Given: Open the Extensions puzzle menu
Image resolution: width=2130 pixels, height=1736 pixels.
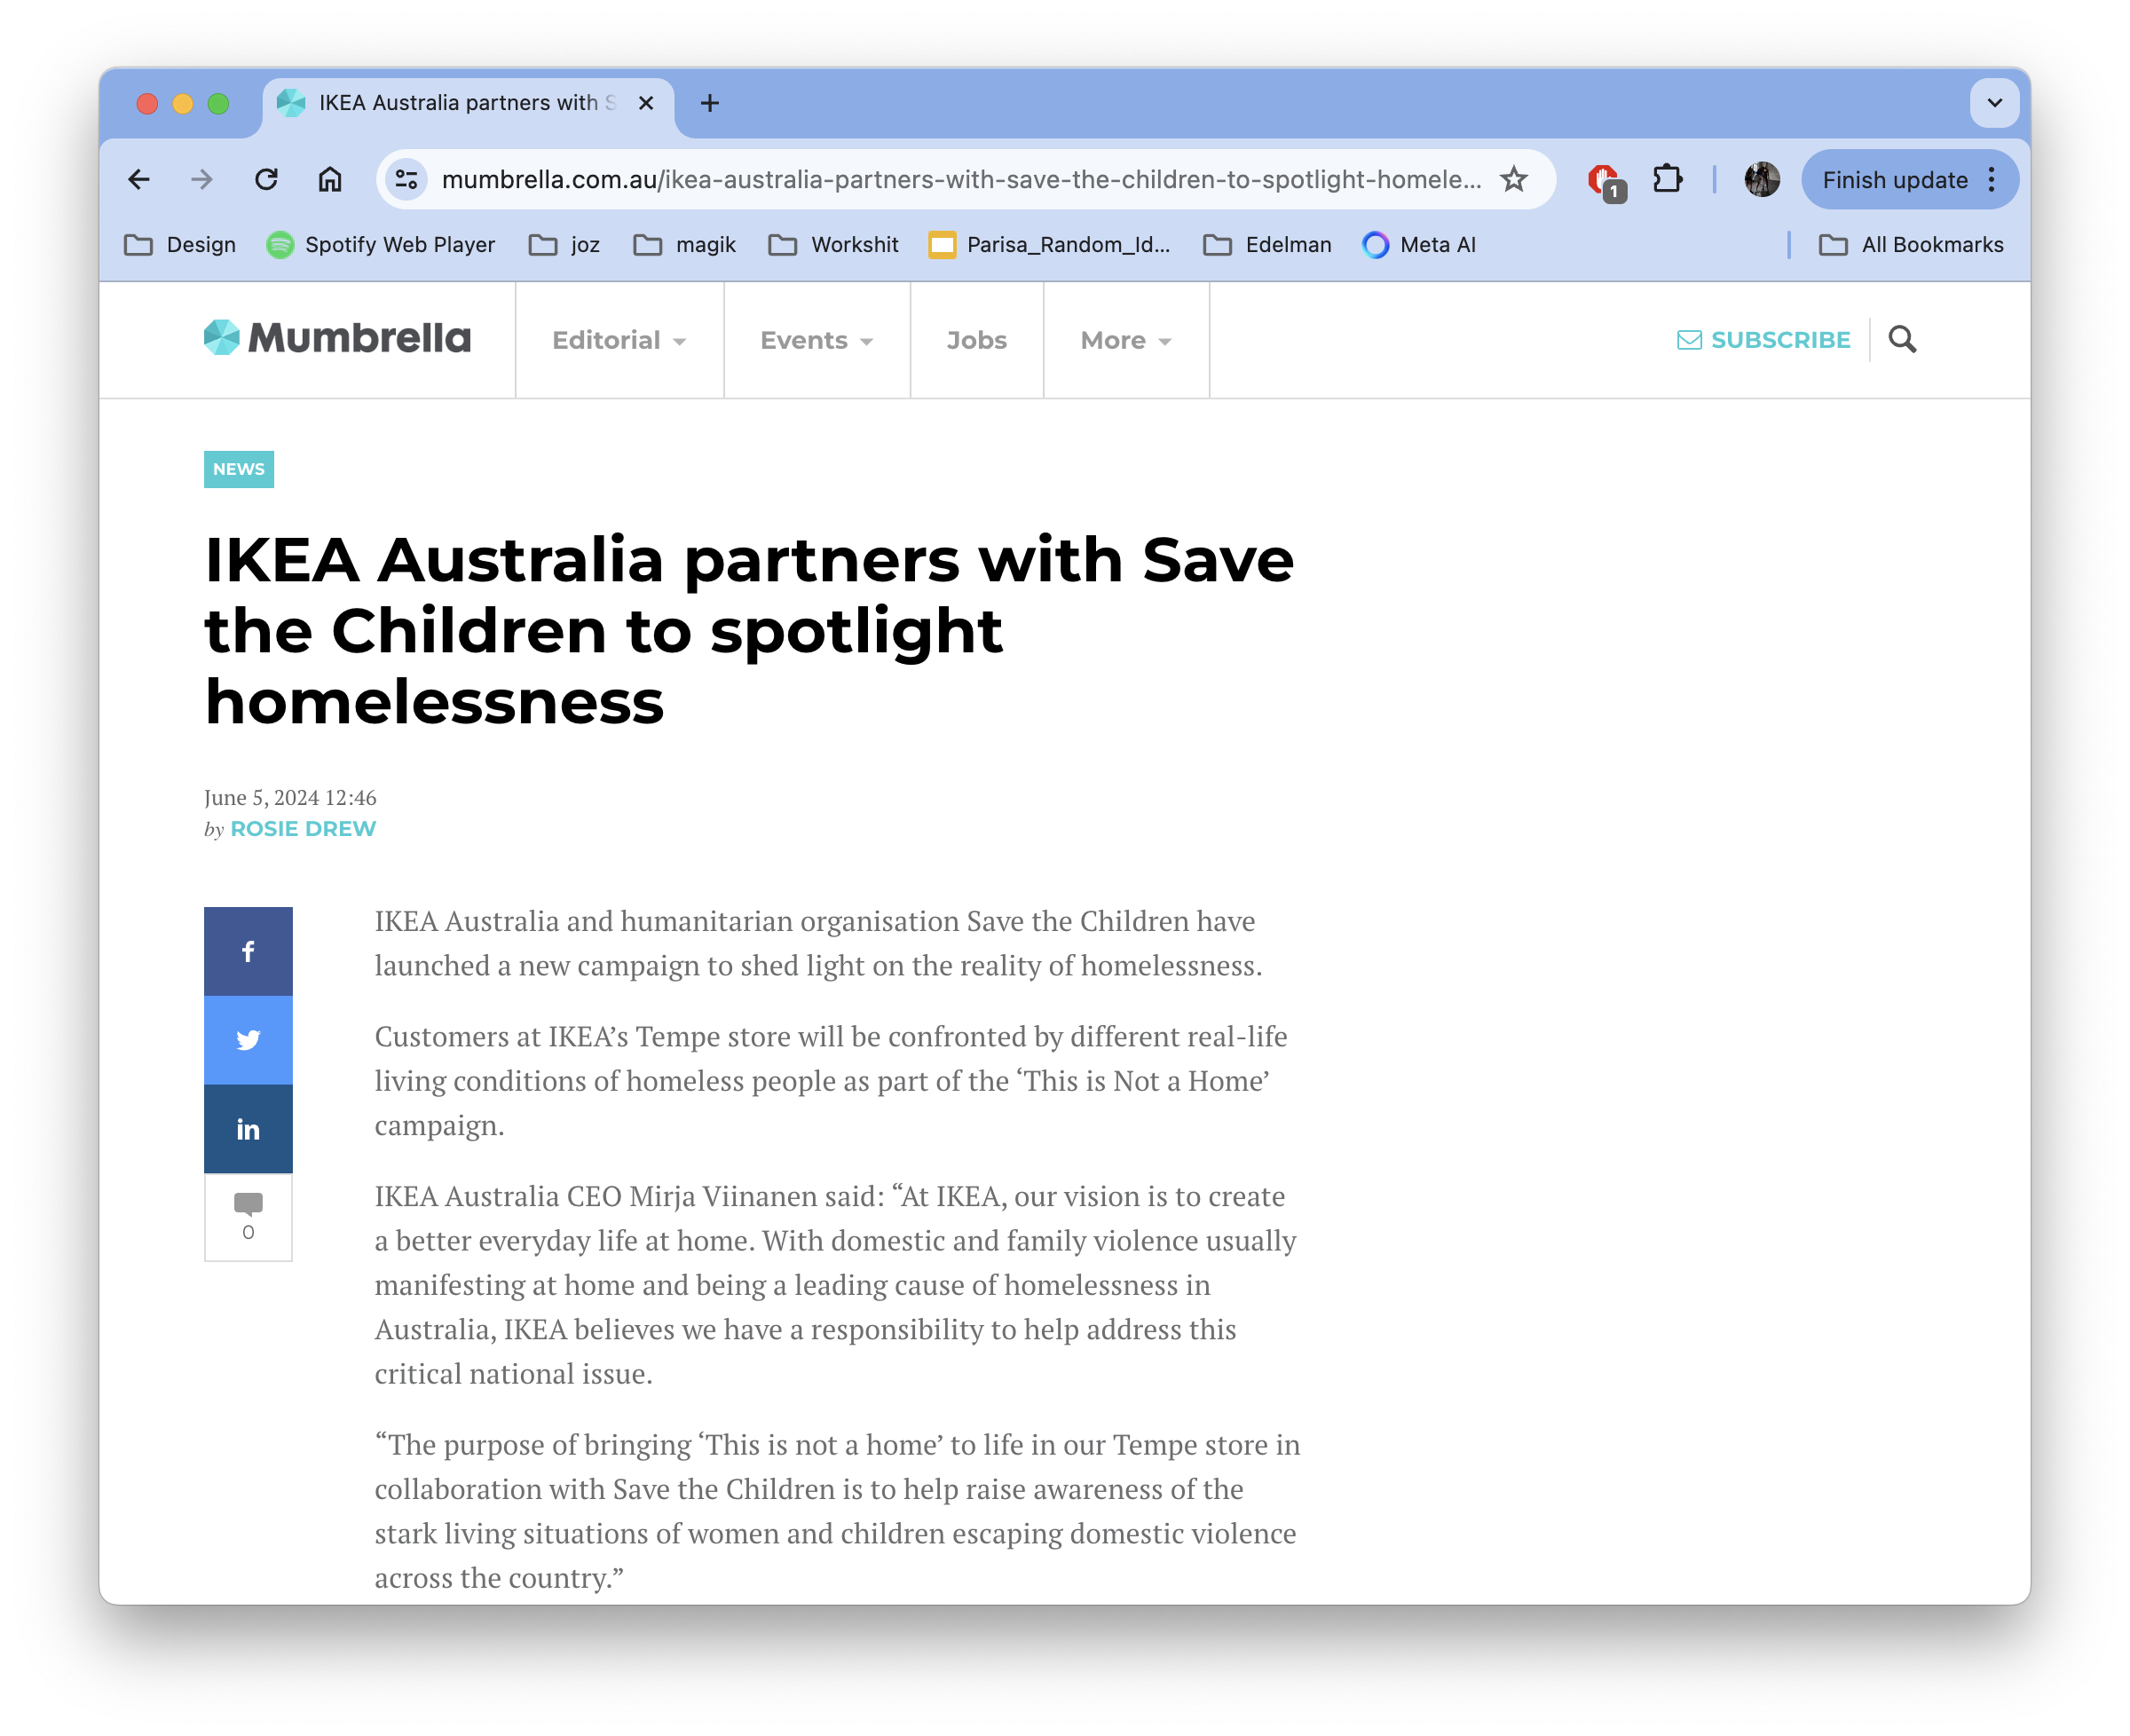Looking at the screenshot, I should tap(1667, 180).
